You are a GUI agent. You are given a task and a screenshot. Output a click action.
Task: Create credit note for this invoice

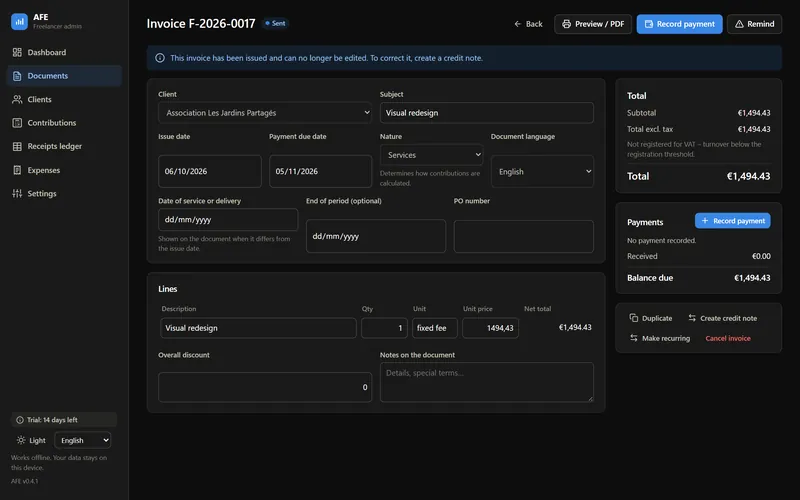tap(722, 318)
